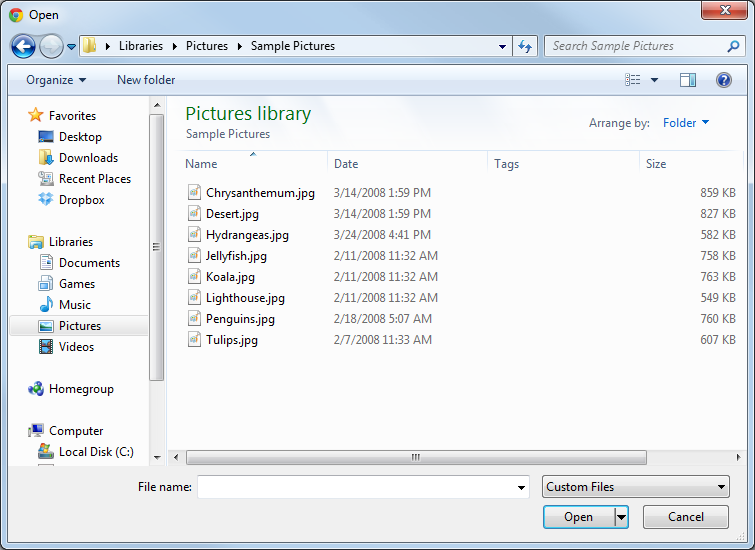Click the navigation pane vertical scrollbar thumb
The width and height of the screenshot is (755, 550).
pyautogui.click(x=156, y=248)
